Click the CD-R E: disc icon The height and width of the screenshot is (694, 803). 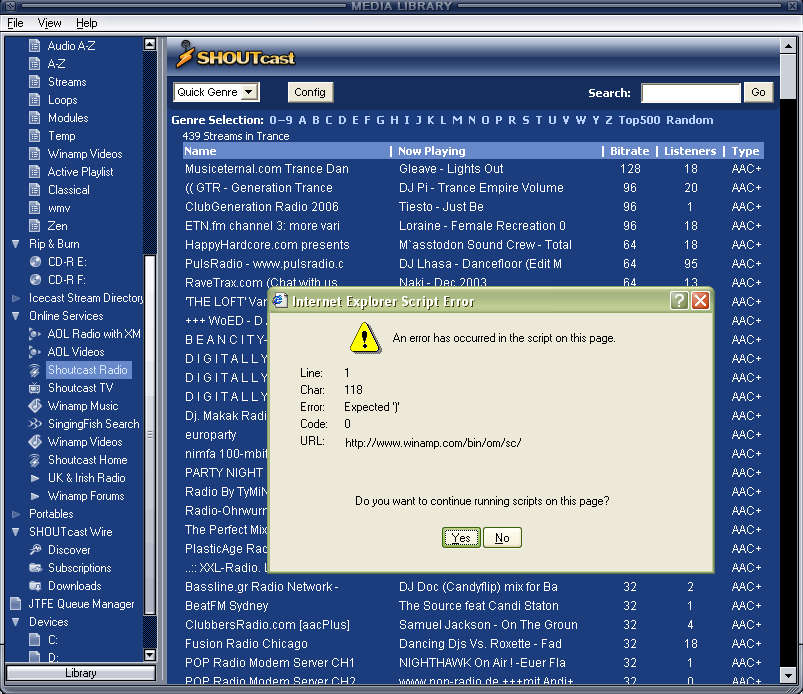click(35, 262)
